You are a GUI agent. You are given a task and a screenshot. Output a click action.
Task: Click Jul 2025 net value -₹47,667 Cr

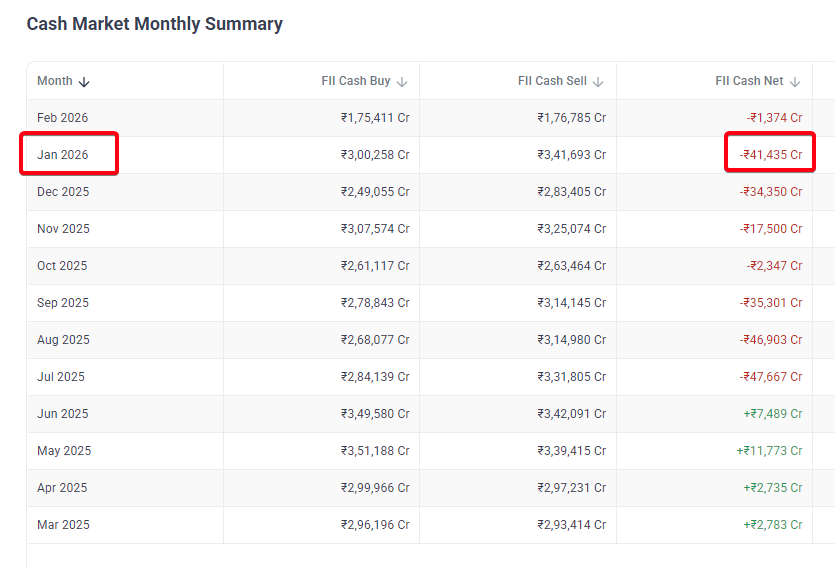click(771, 377)
